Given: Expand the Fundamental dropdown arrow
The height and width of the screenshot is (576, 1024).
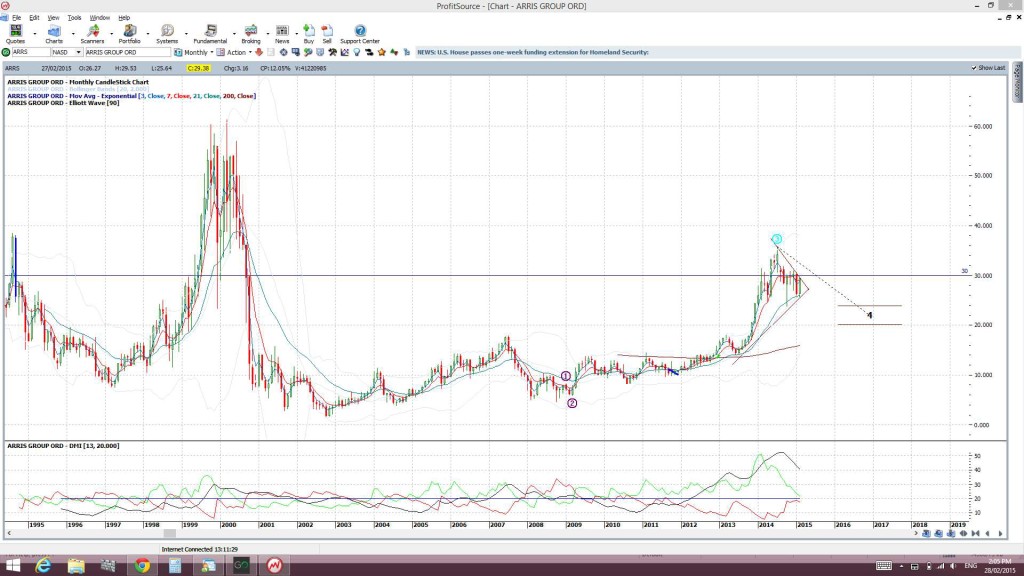Looking at the screenshot, I should 234,34.
